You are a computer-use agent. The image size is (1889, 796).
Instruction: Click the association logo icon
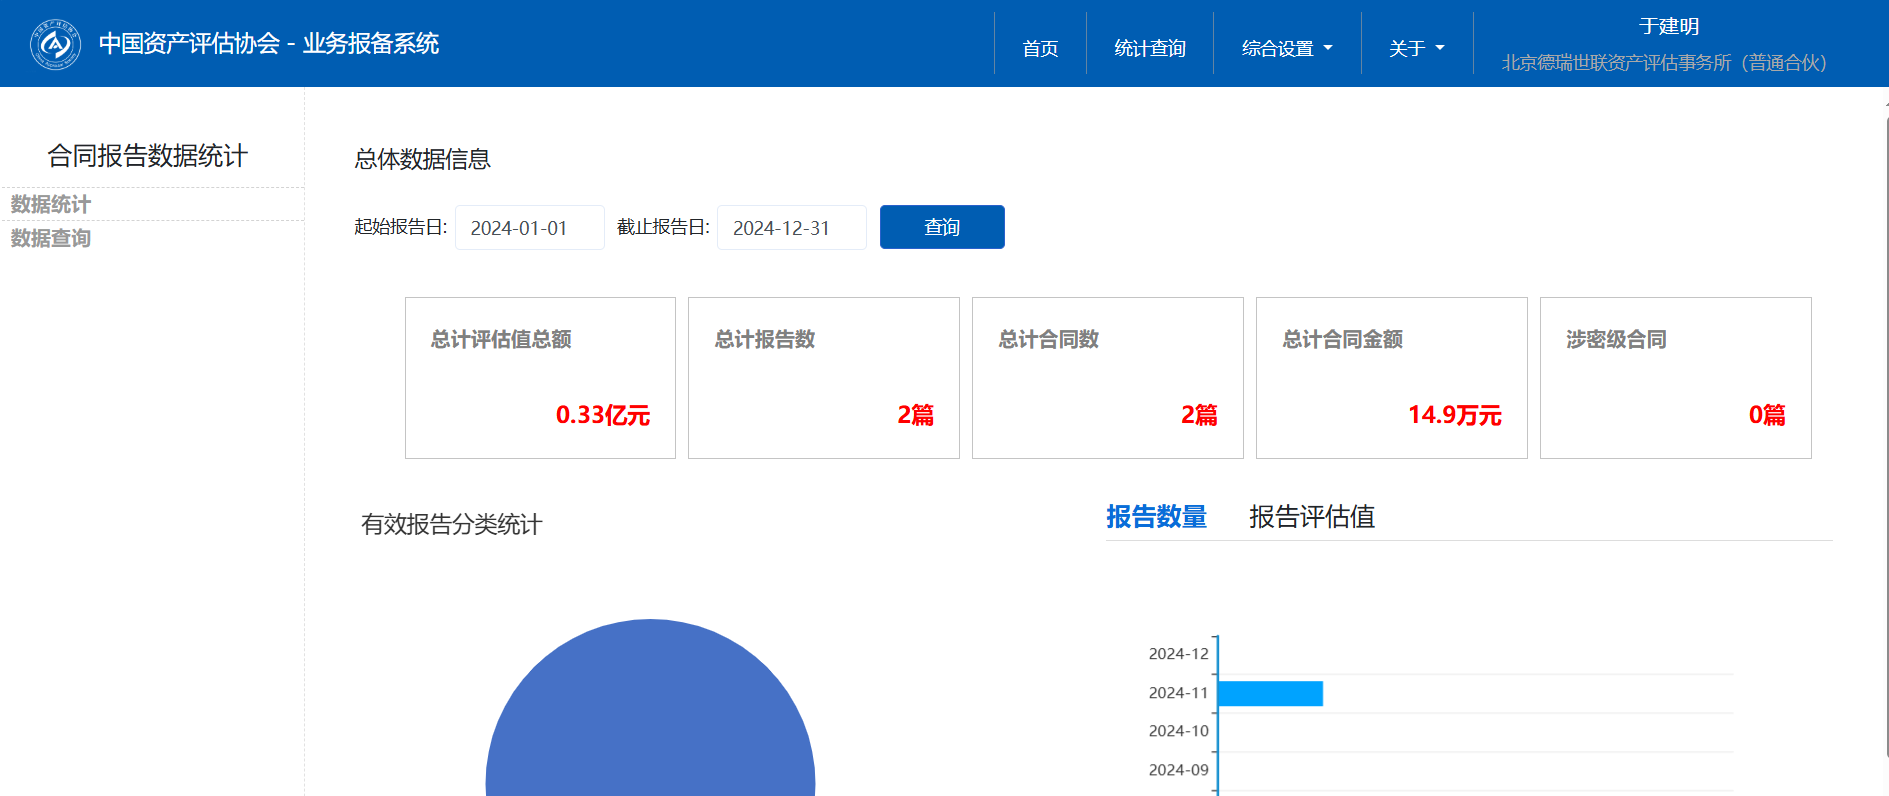pos(55,44)
